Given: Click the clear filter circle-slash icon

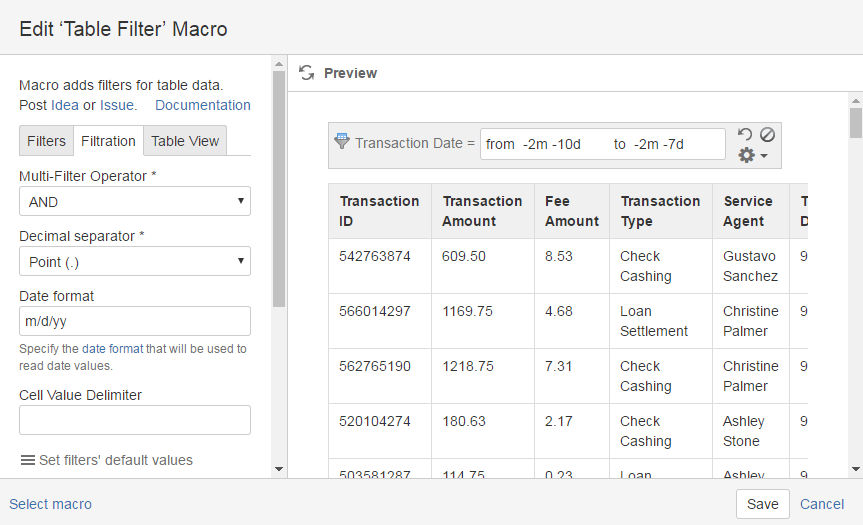Looking at the screenshot, I should tap(767, 134).
